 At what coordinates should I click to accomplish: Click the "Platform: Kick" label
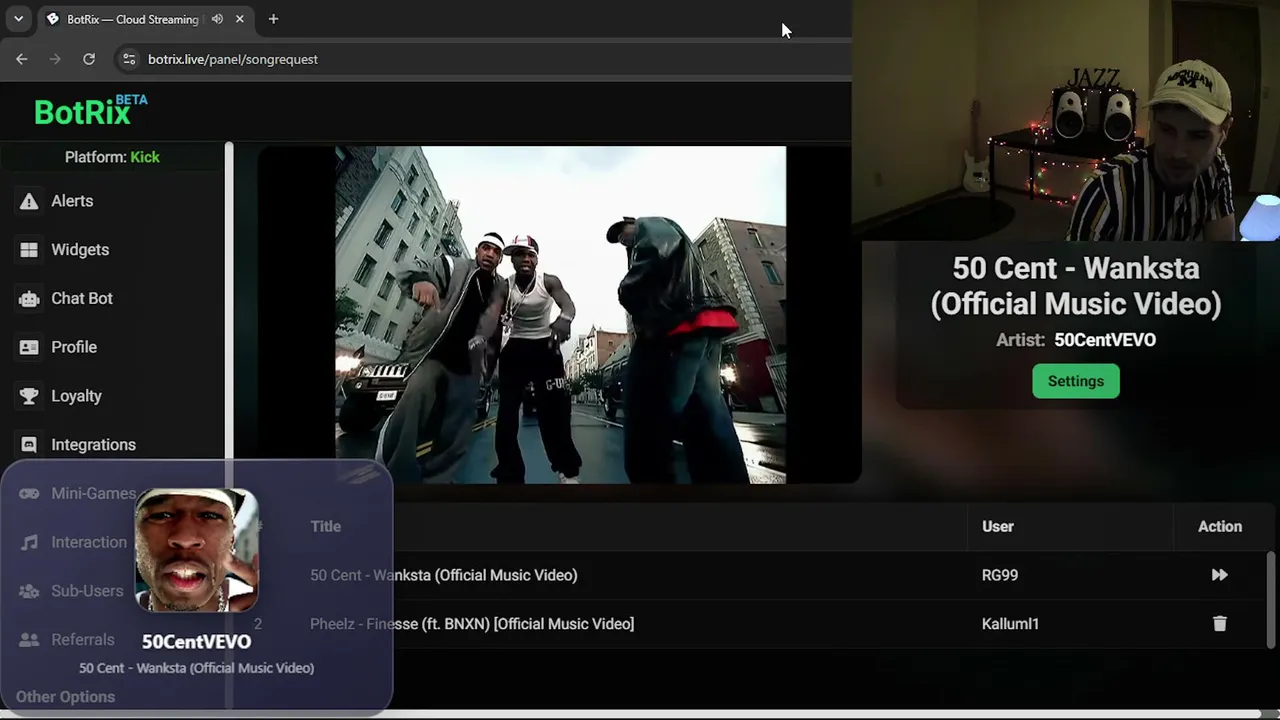coord(112,157)
